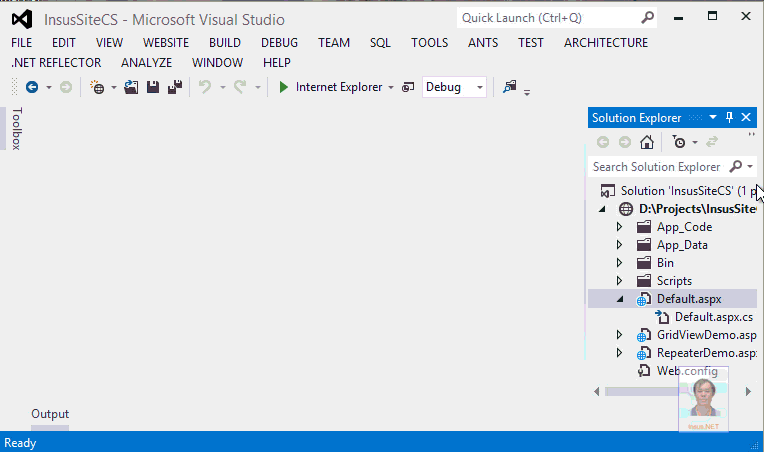Open the DEBUG menu
The image size is (764, 452).
pyautogui.click(x=279, y=43)
